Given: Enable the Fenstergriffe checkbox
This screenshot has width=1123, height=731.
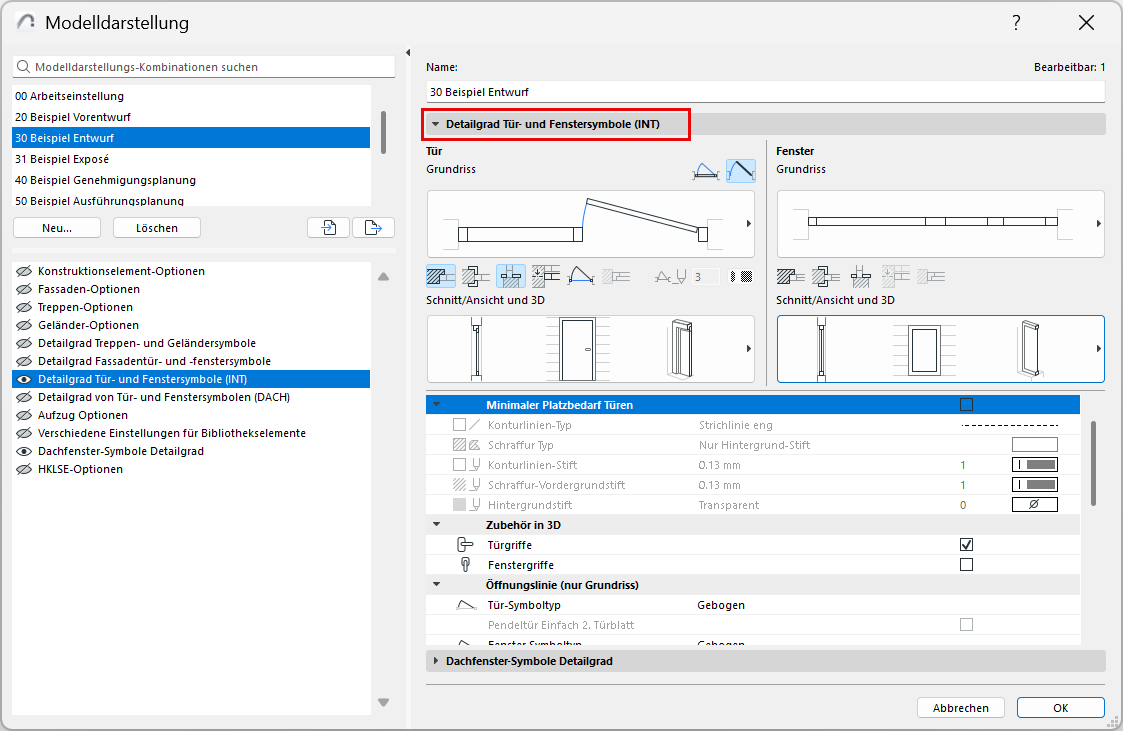Looking at the screenshot, I should pyautogui.click(x=966, y=565).
